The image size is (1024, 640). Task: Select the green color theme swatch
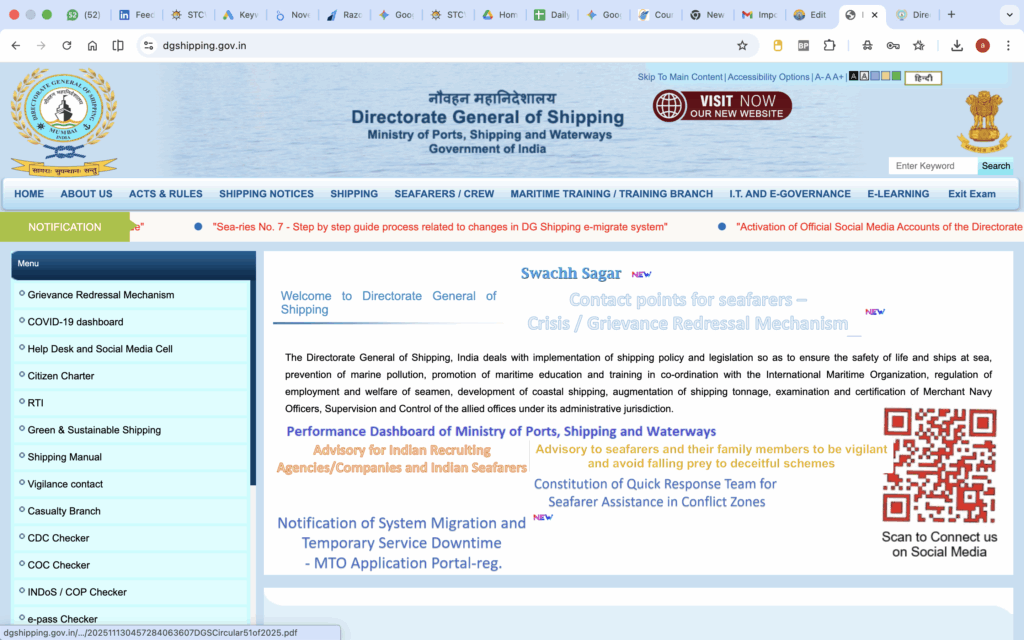[x=896, y=76]
